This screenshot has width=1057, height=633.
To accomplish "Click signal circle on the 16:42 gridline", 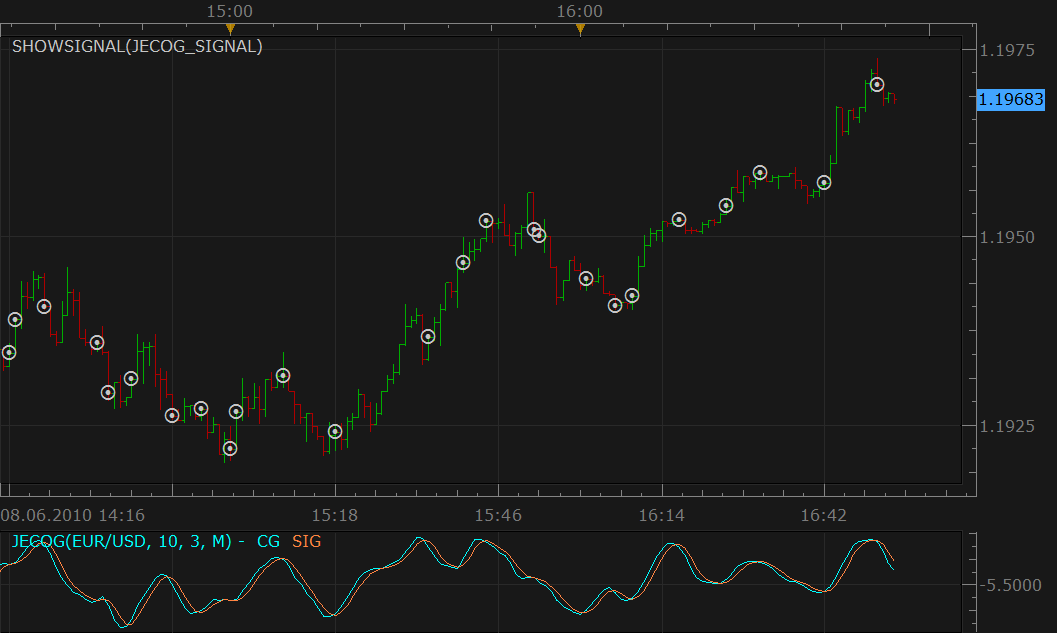I will (824, 183).
